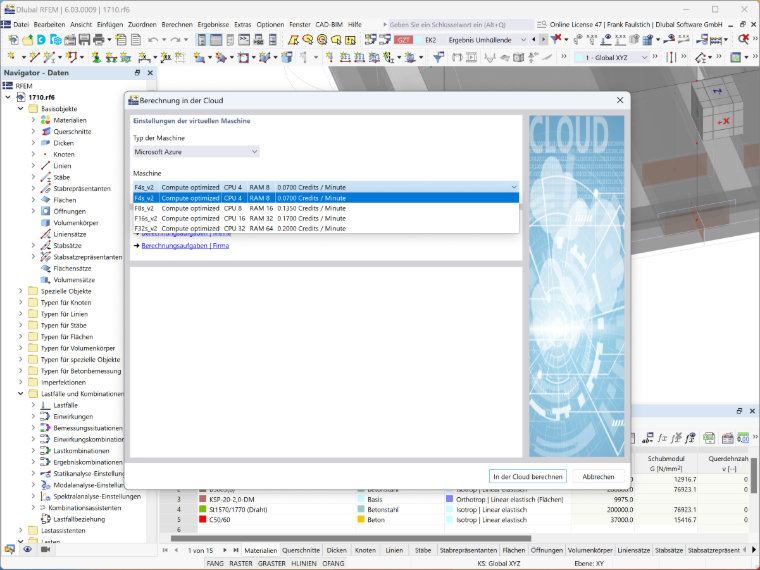Click the Excel export icon in table toolbar
Image resolution: width=760 pixels, height=570 pixels.
point(709,438)
